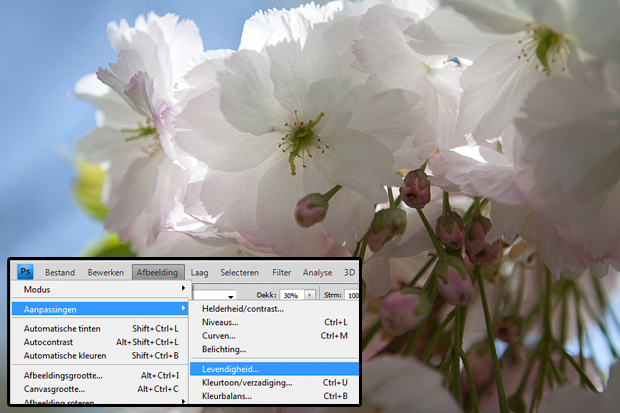Close the open Afbeelding menu

pyautogui.click(x=157, y=273)
